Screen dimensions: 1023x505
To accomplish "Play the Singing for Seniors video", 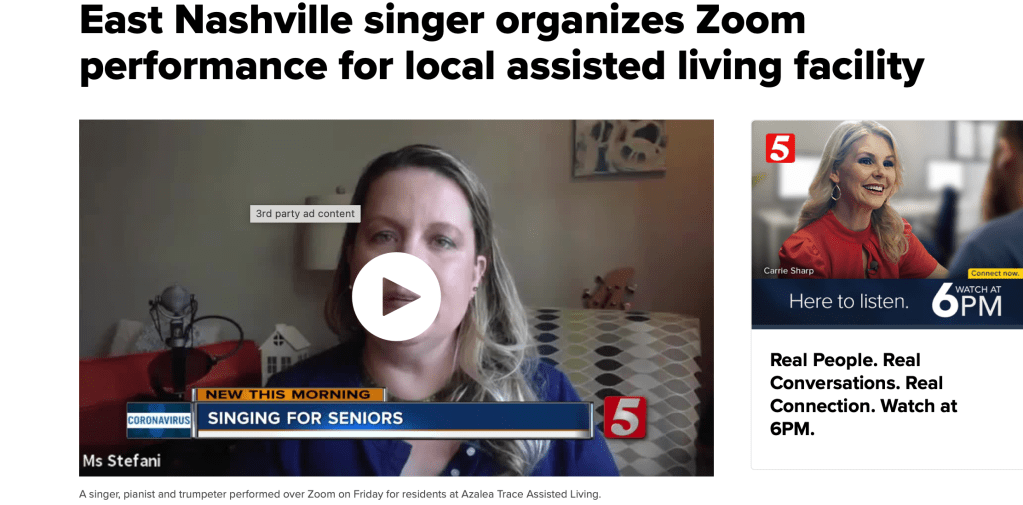I will click(x=396, y=296).
